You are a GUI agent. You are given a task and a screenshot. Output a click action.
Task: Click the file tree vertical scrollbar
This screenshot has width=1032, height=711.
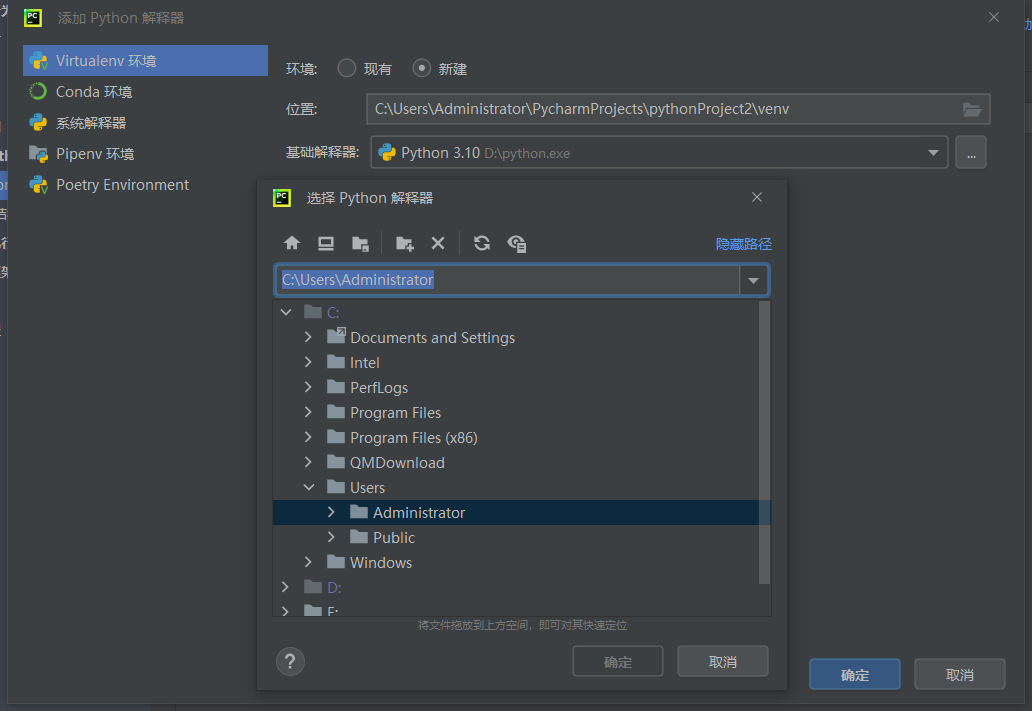(x=764, y=442)
